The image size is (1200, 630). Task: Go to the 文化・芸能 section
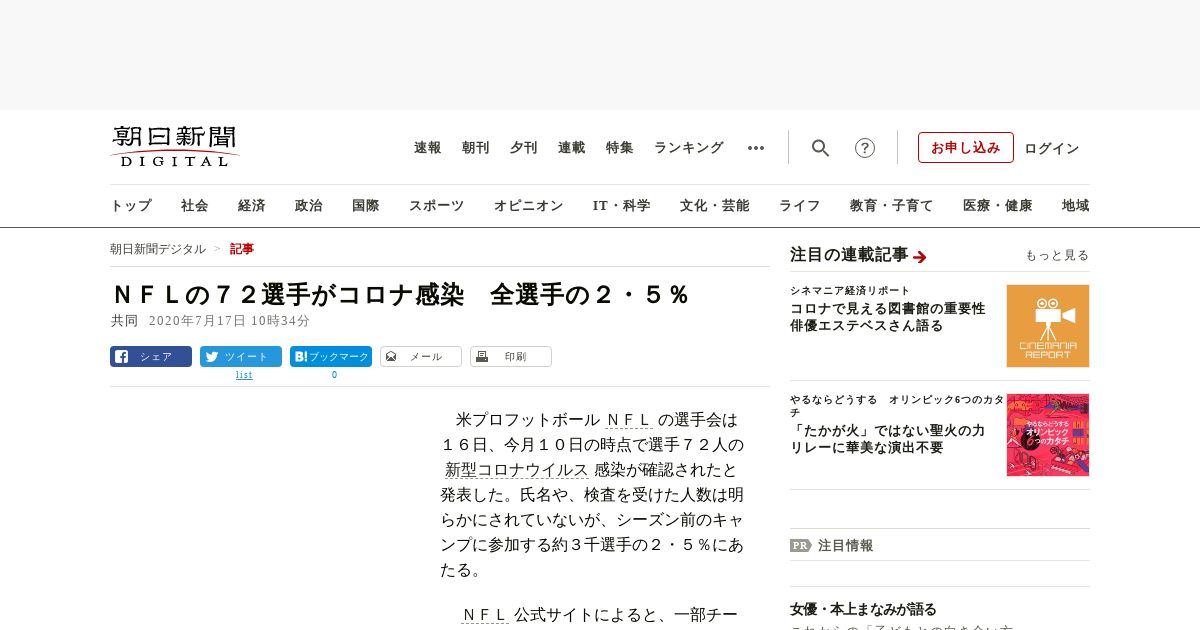(715, 206)
